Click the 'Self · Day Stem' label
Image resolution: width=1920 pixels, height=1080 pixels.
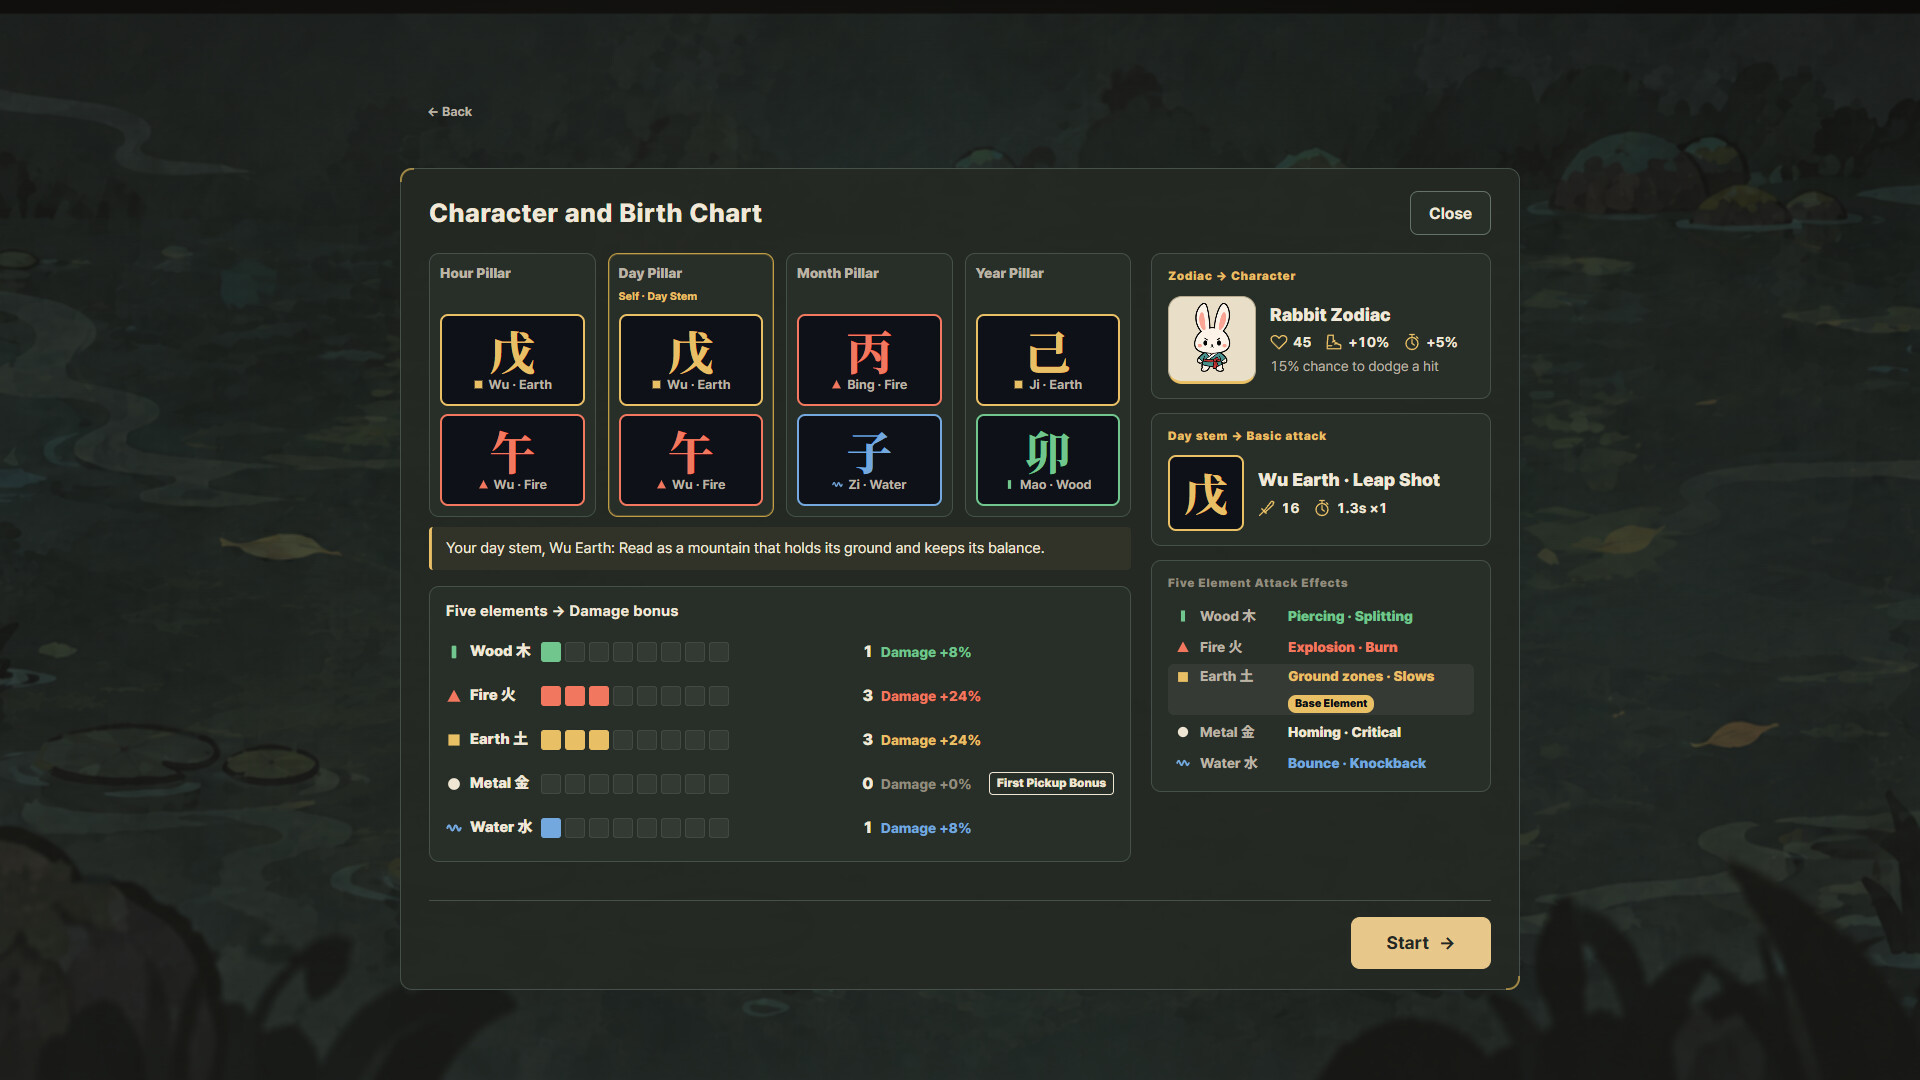[657, 296]
